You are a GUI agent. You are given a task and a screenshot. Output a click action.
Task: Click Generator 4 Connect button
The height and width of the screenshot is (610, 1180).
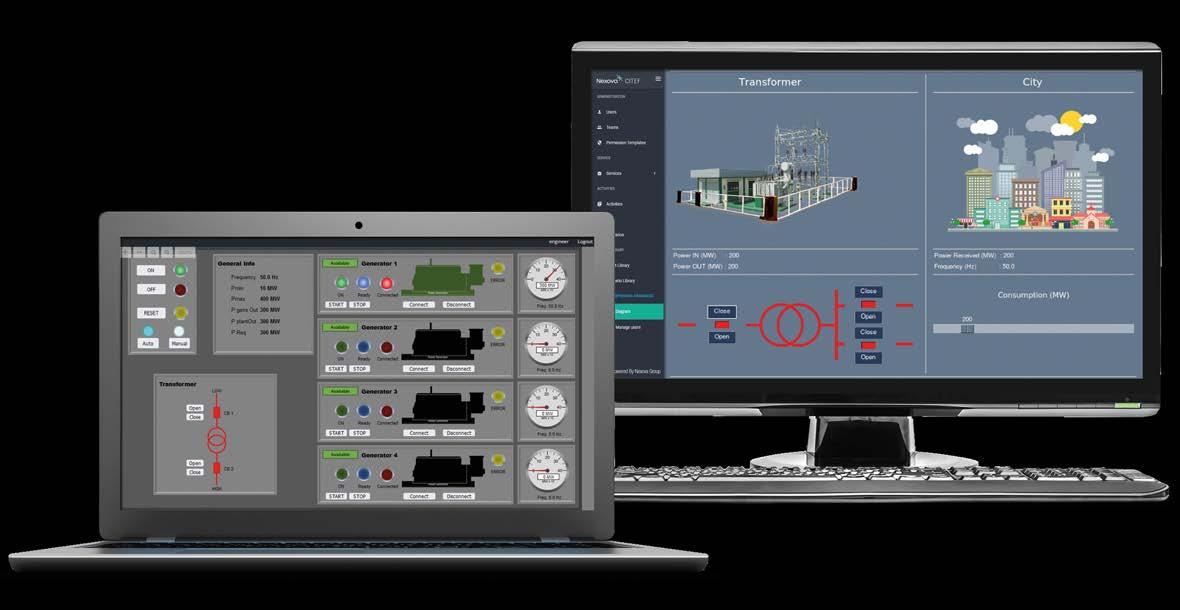pos(419,496)
